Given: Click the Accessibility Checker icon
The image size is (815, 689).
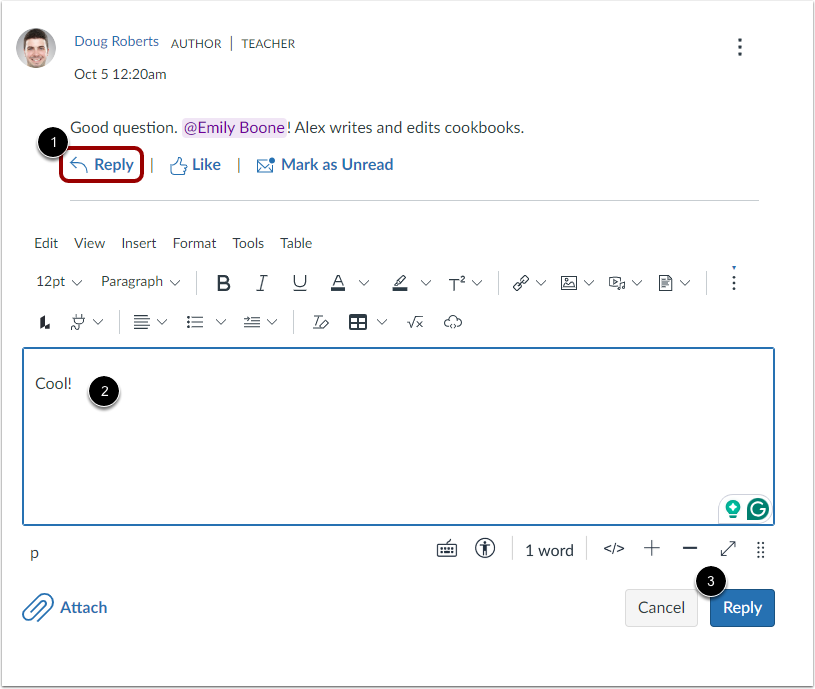Looking at the screenshot, I should pyautogui.click(x=485, y=548).
